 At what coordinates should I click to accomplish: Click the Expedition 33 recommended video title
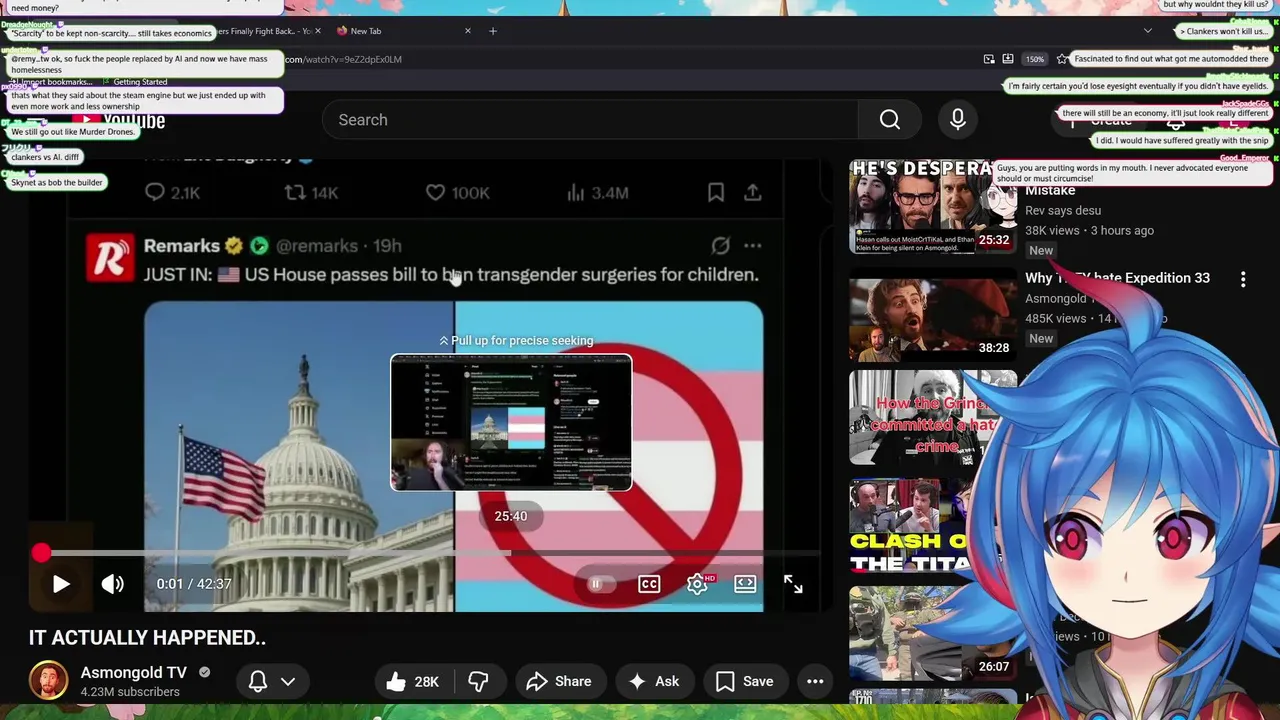coord(1117,278)
